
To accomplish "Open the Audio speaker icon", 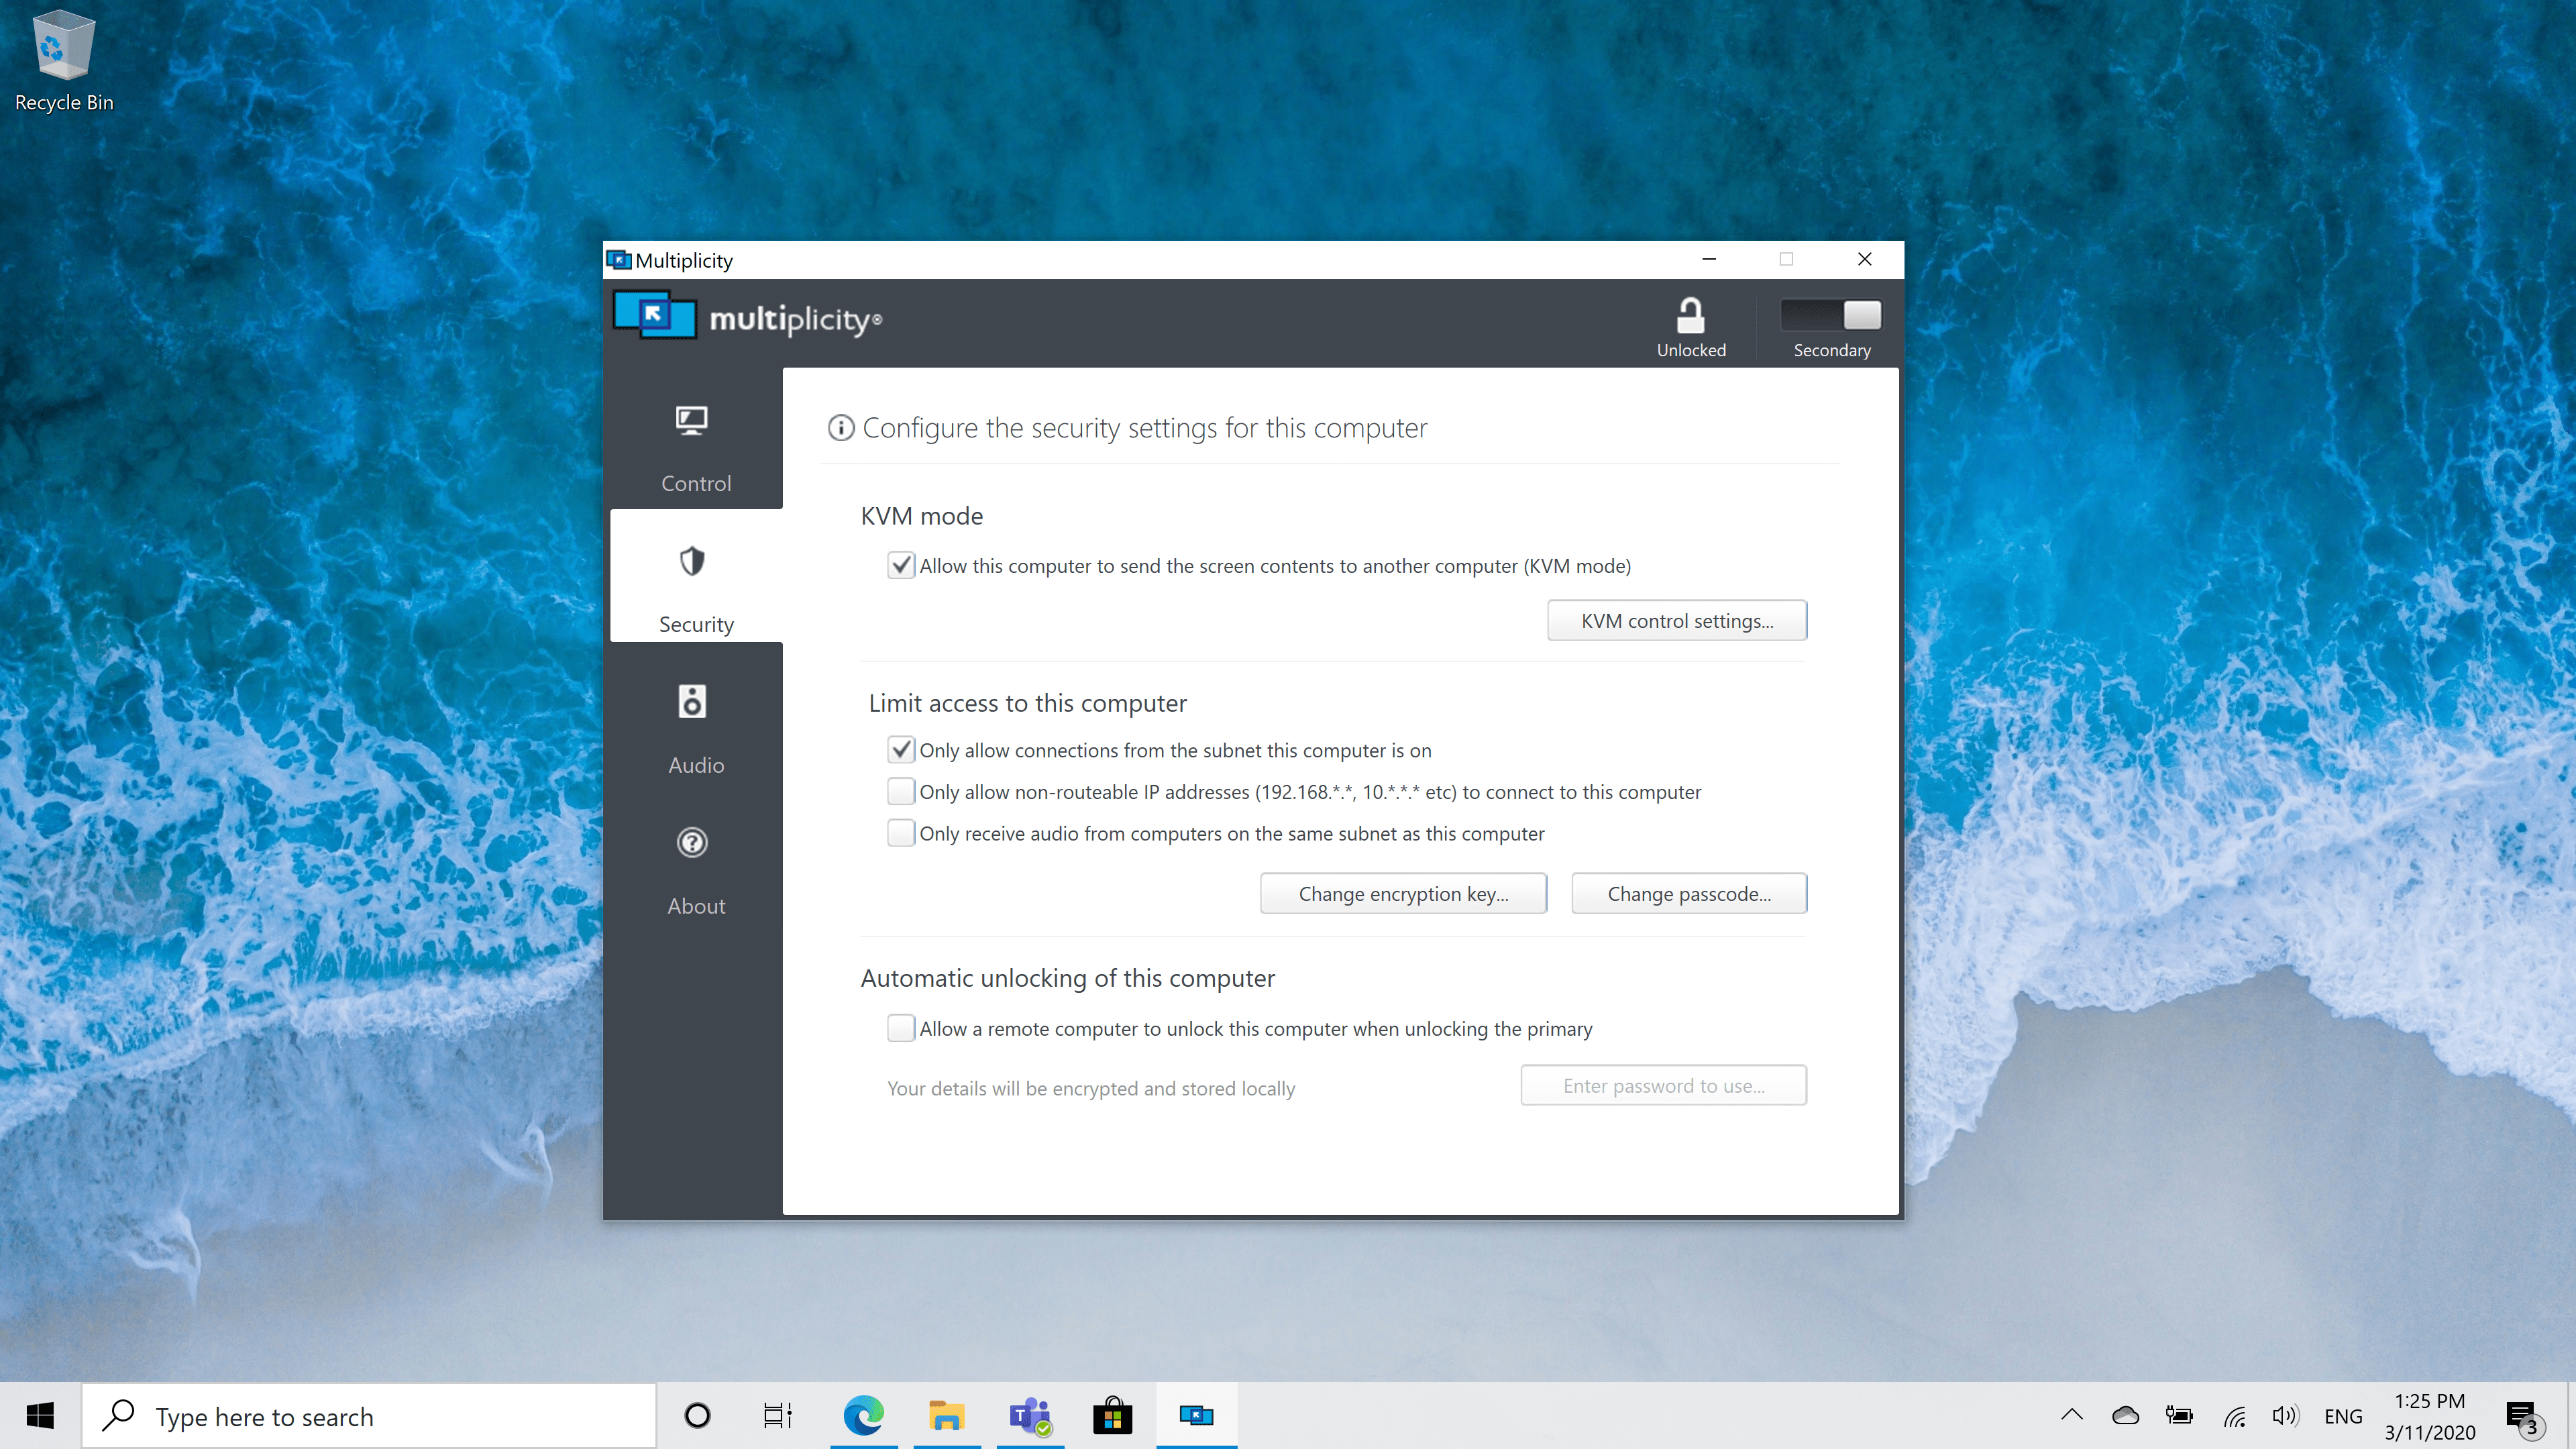I will tap(691, 702).
